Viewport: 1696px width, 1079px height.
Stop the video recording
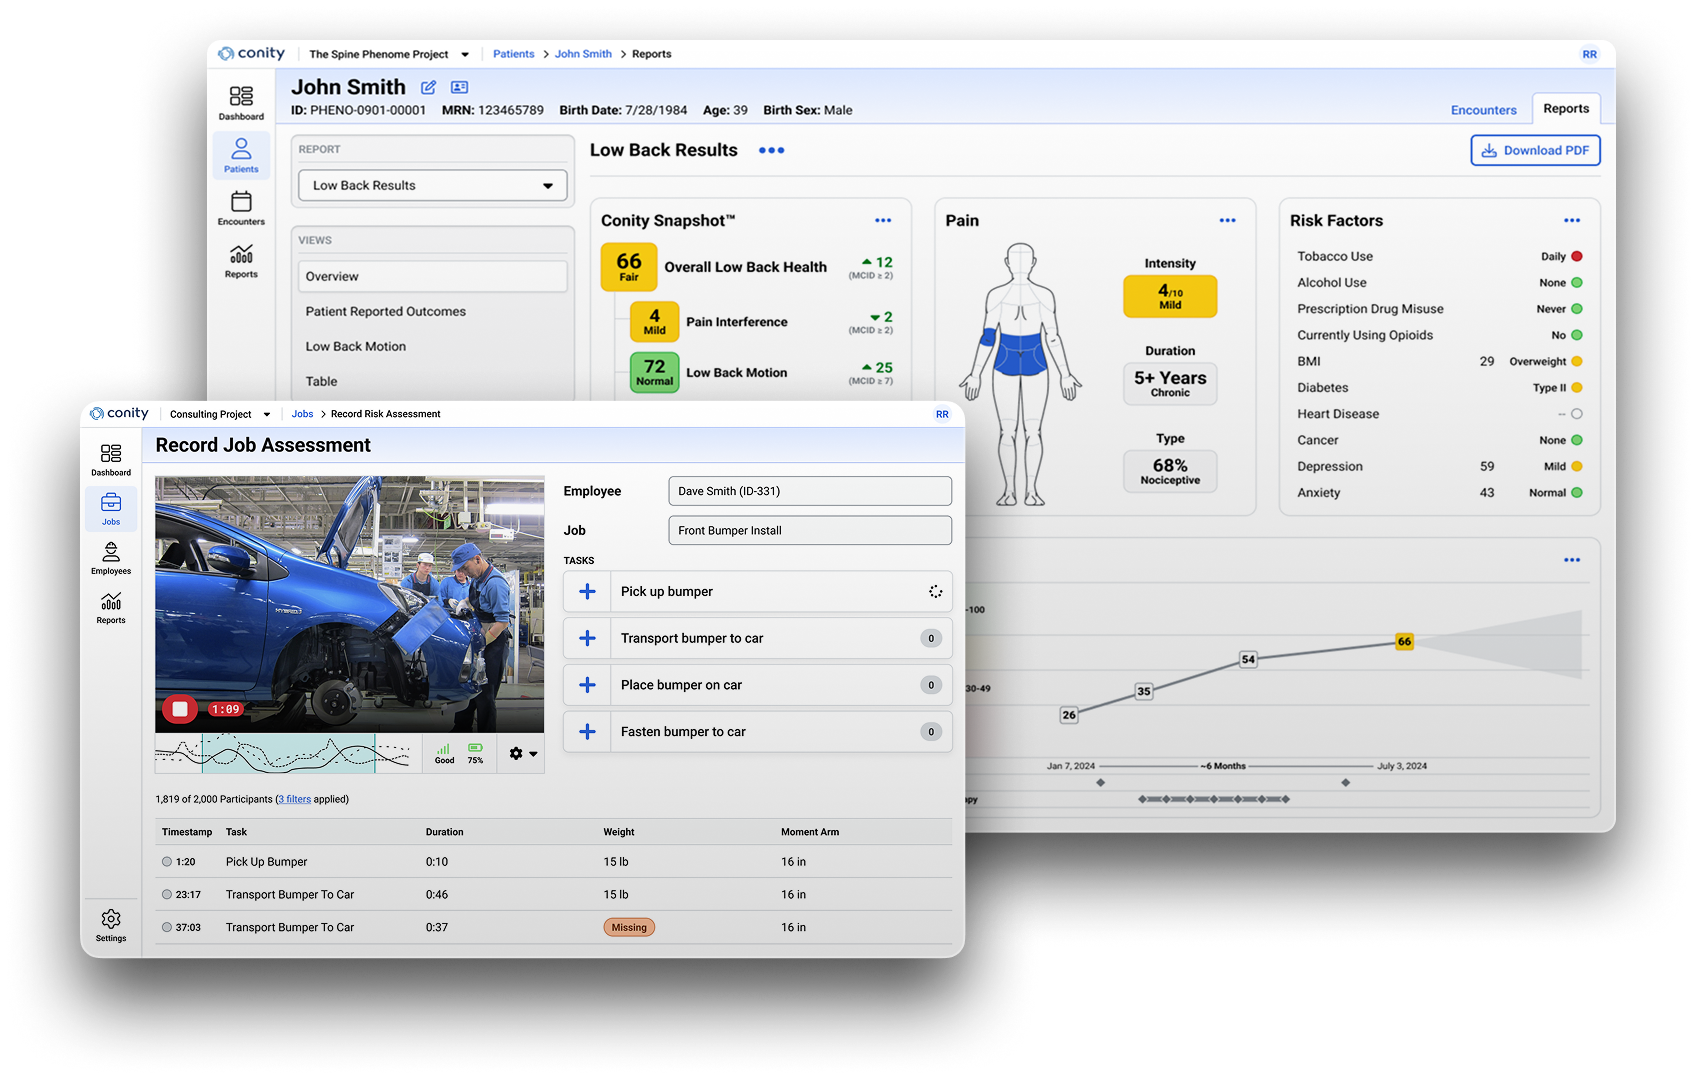click(x=180, y=709)
